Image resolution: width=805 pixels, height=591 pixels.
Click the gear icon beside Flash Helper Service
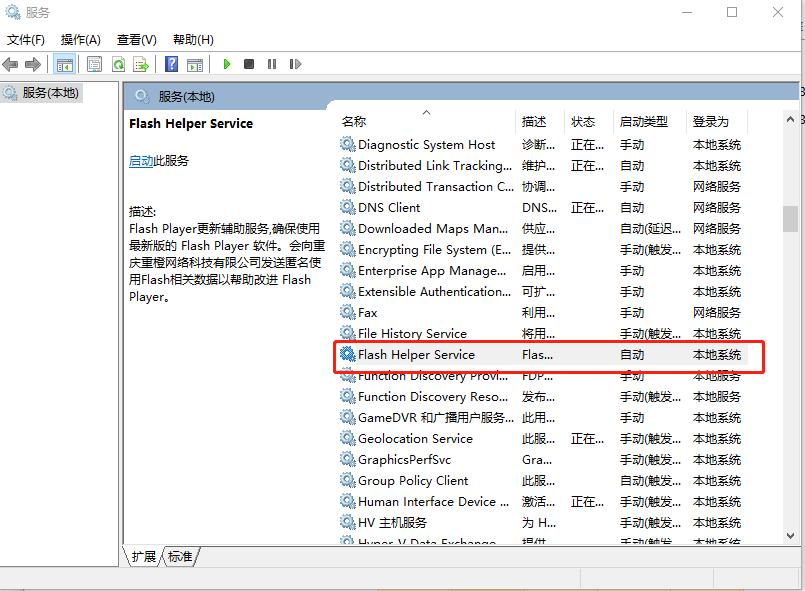[x=348, y=354]
